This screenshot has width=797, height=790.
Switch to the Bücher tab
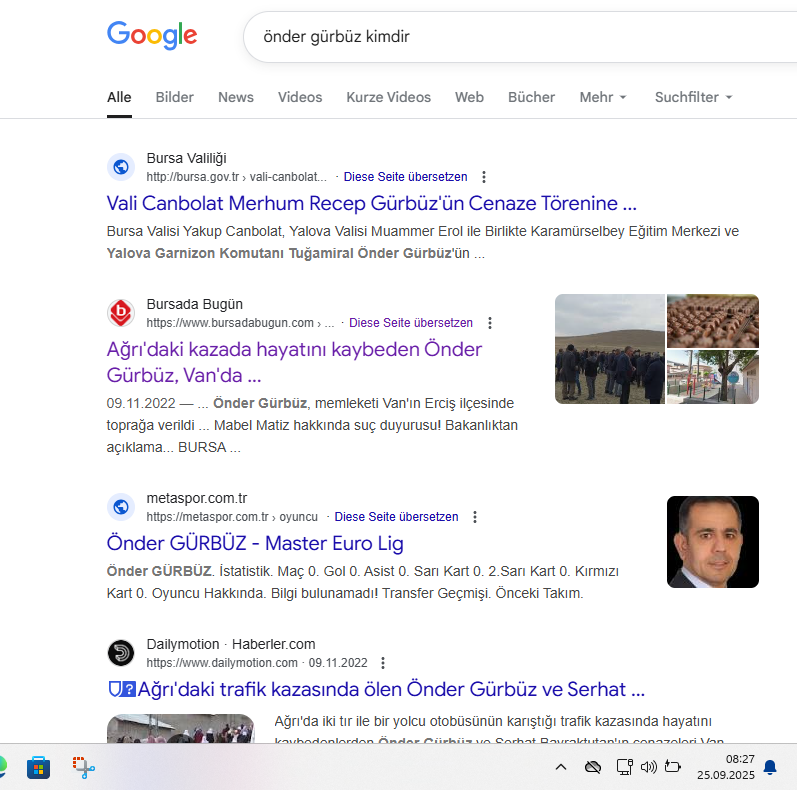coord(531,97)
